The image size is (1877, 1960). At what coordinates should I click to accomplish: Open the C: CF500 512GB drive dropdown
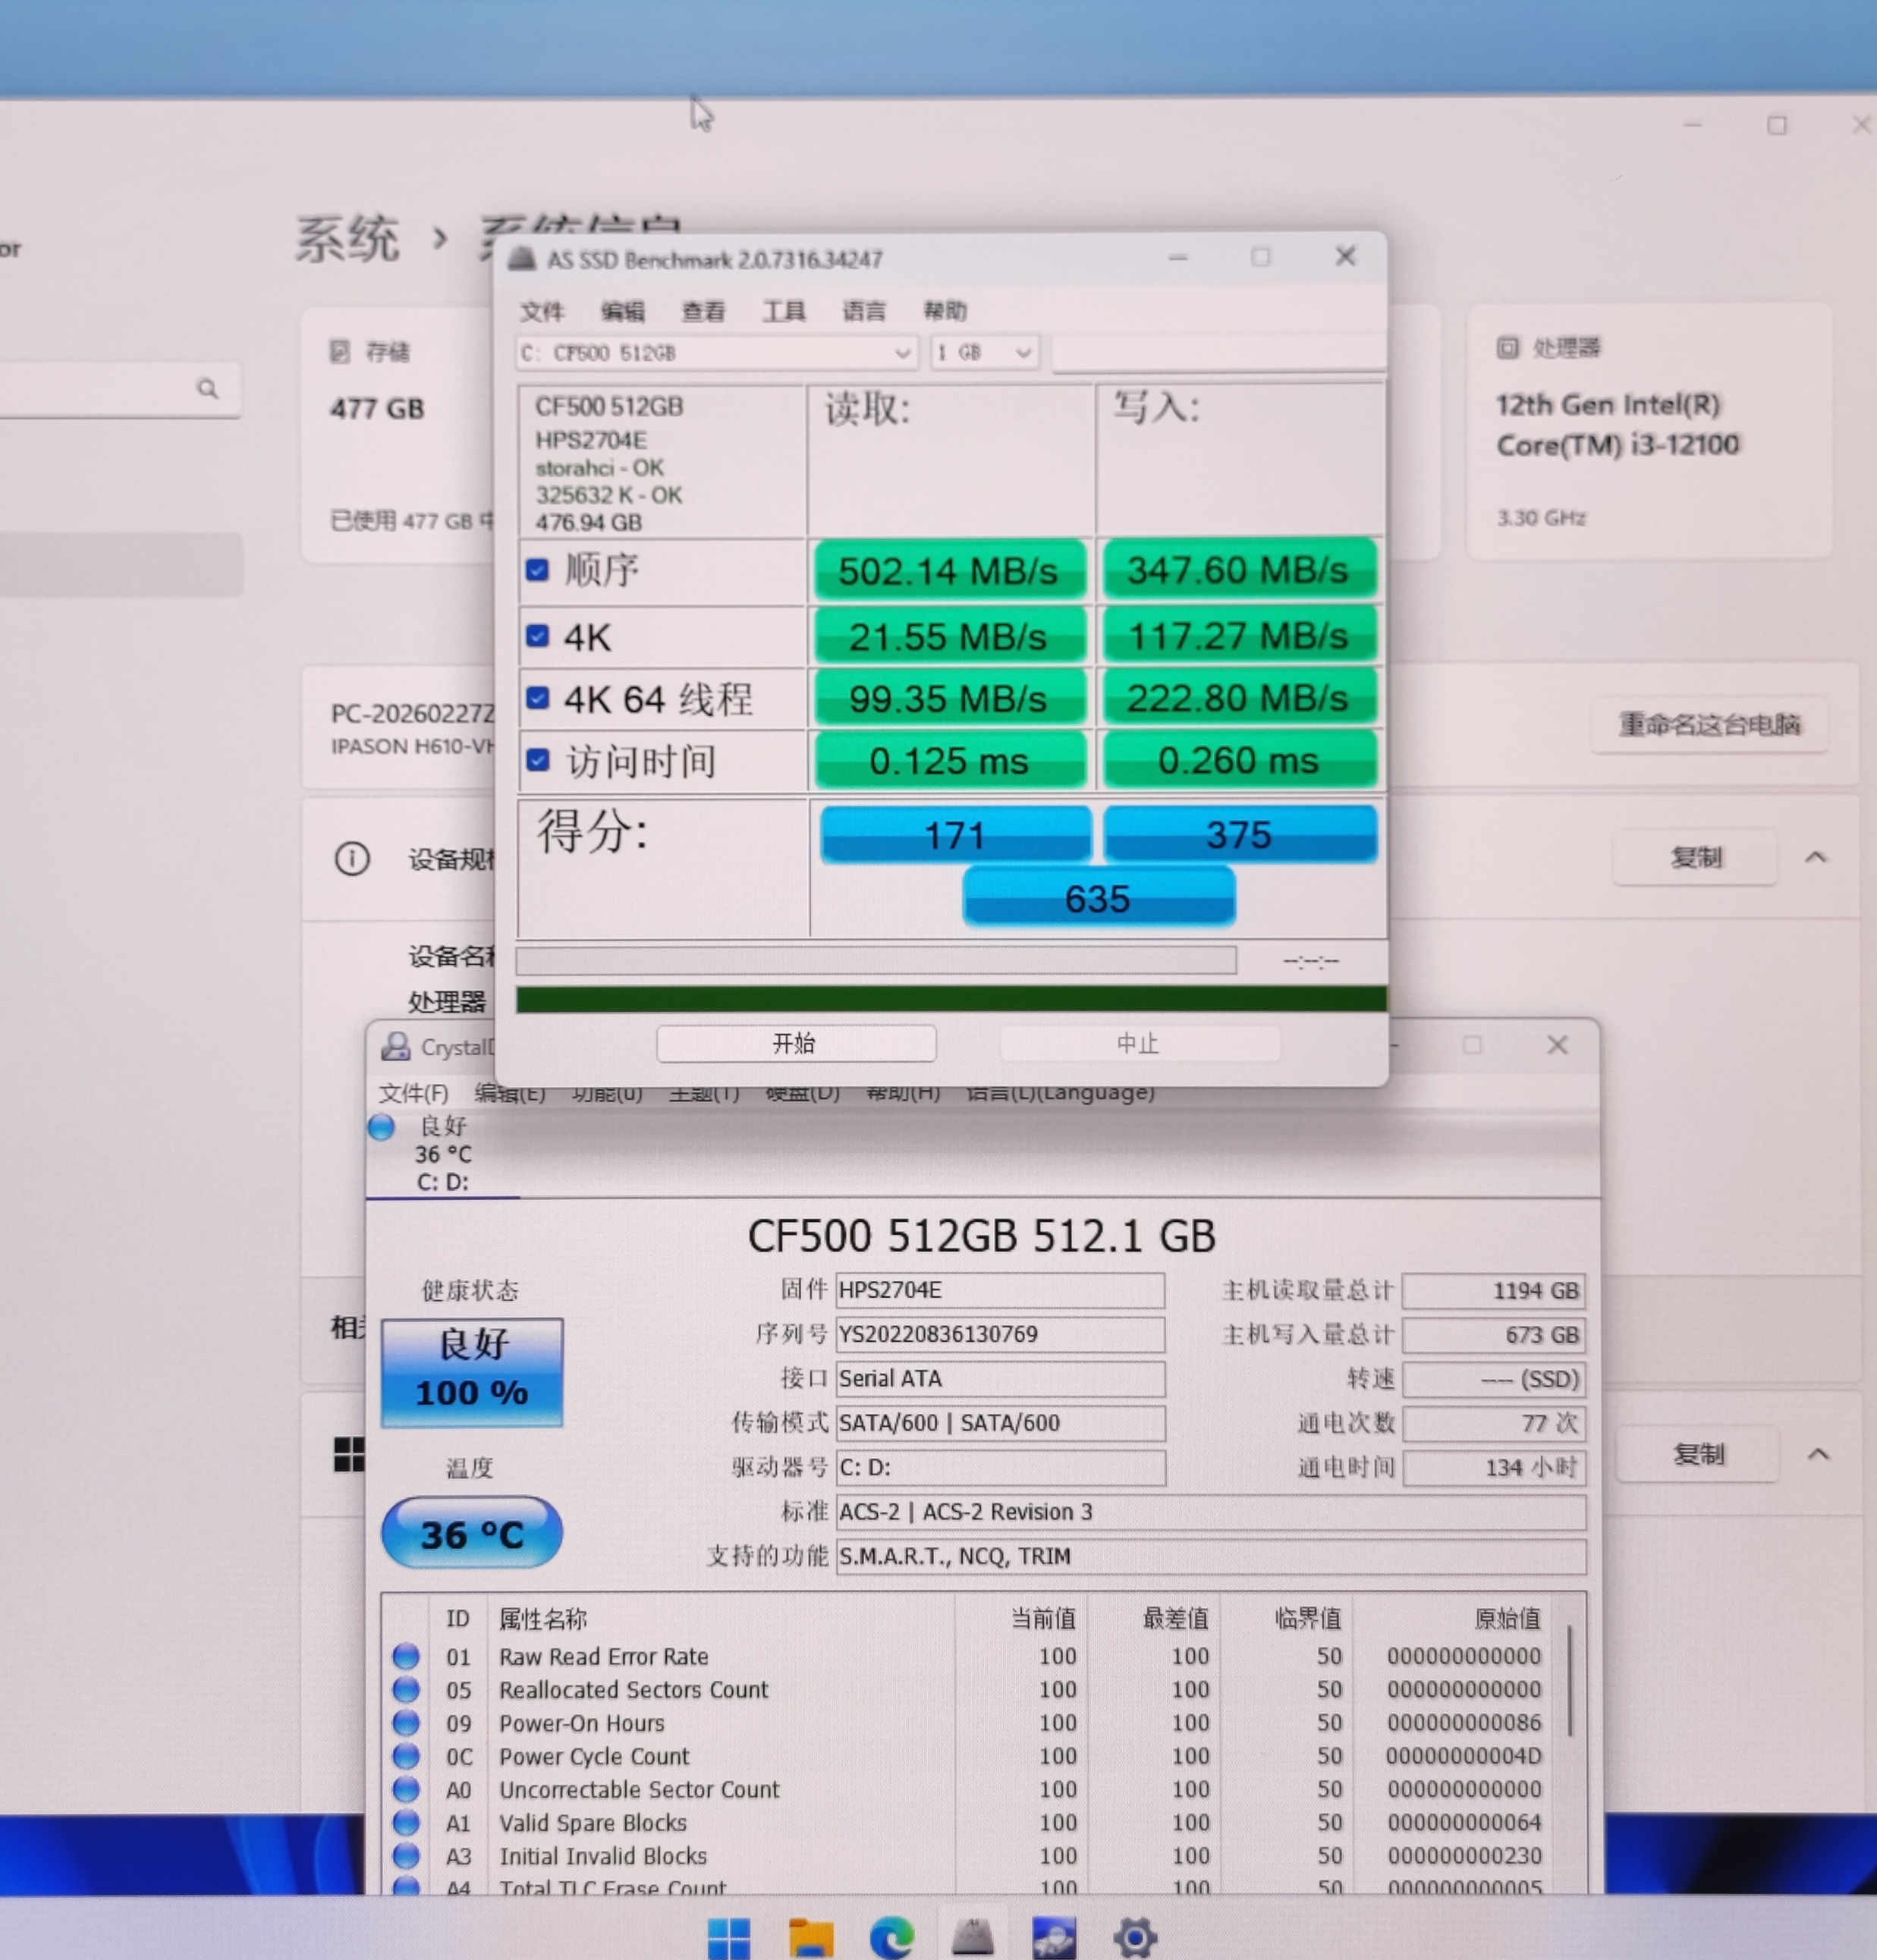(x=716, y=353)
